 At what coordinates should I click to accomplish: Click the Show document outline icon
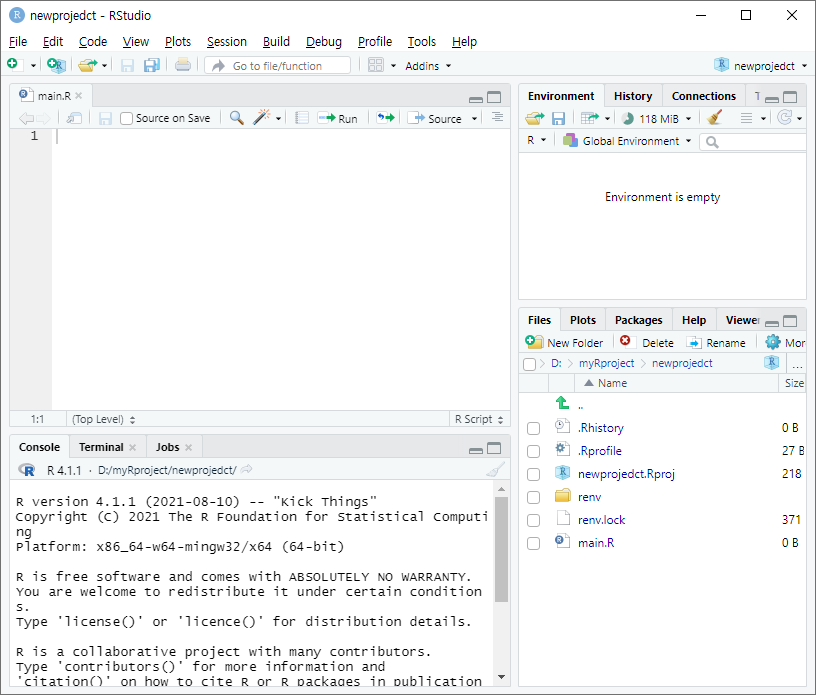coord(497,117)
